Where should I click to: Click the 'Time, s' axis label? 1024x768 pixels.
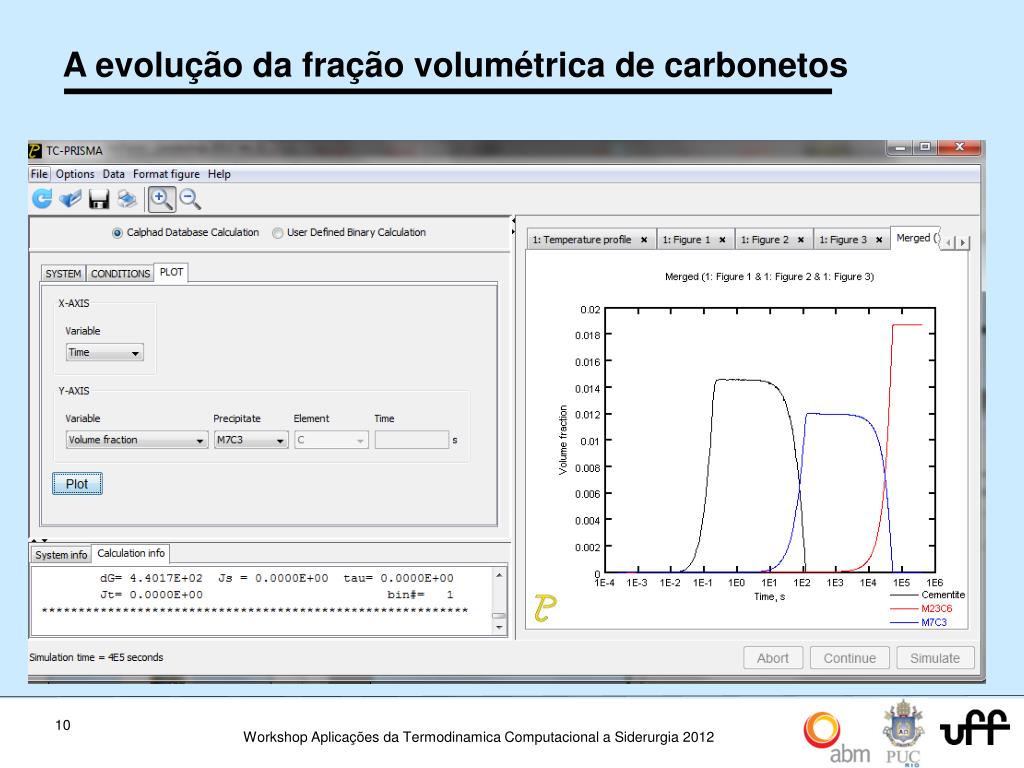(x=769, y=597)
